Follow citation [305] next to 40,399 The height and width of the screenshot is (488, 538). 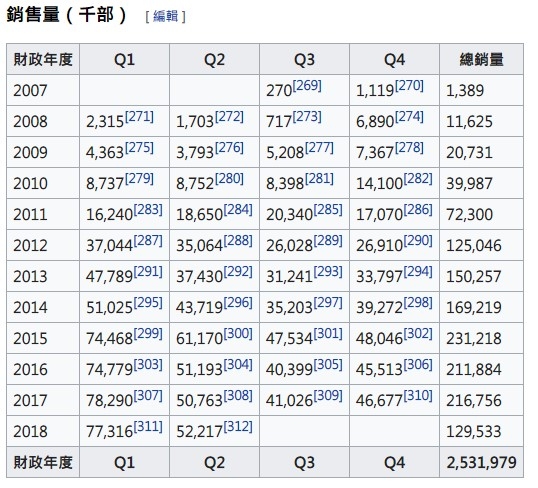pyautogui.click(x=328, y=364)
